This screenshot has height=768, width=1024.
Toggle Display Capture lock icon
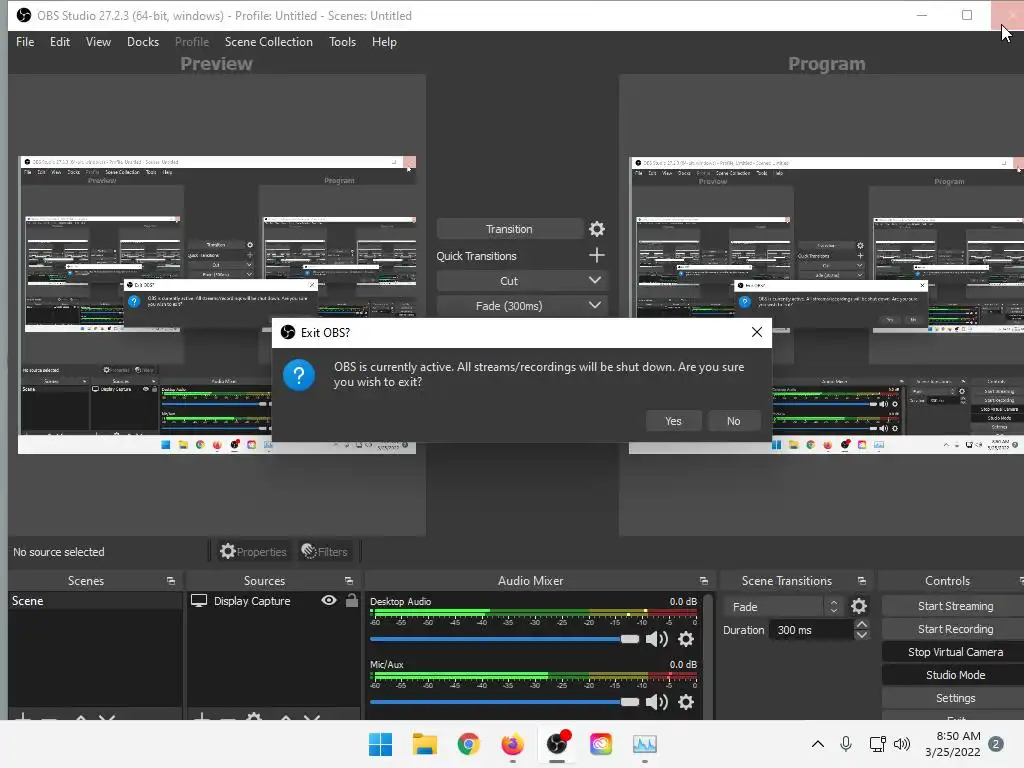[352, 600]
